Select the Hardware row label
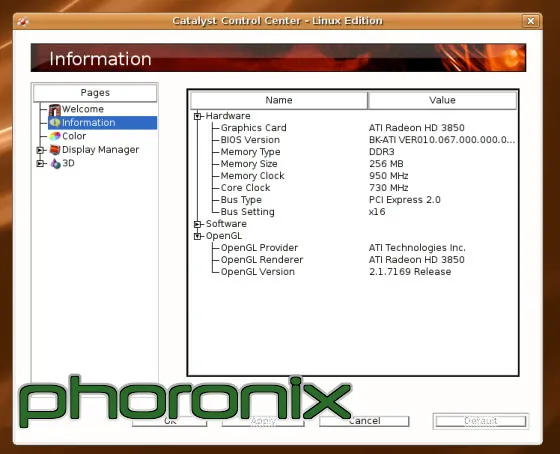 click(228, 116)
